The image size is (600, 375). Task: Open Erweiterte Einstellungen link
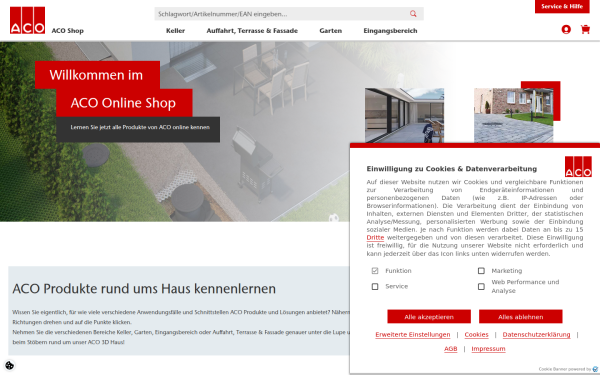click(x=412, y=334)
